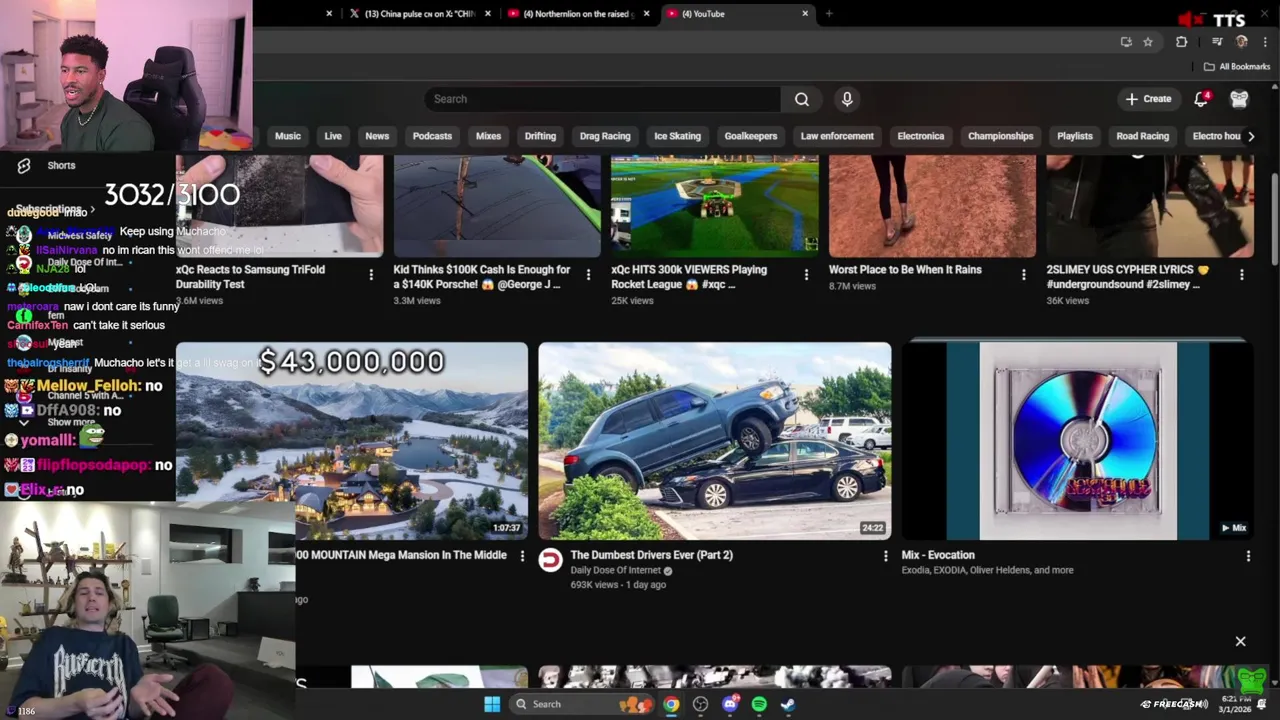
Task: Open Daily Dose Of Internet channel name
Action: click(x=615, y=571)
